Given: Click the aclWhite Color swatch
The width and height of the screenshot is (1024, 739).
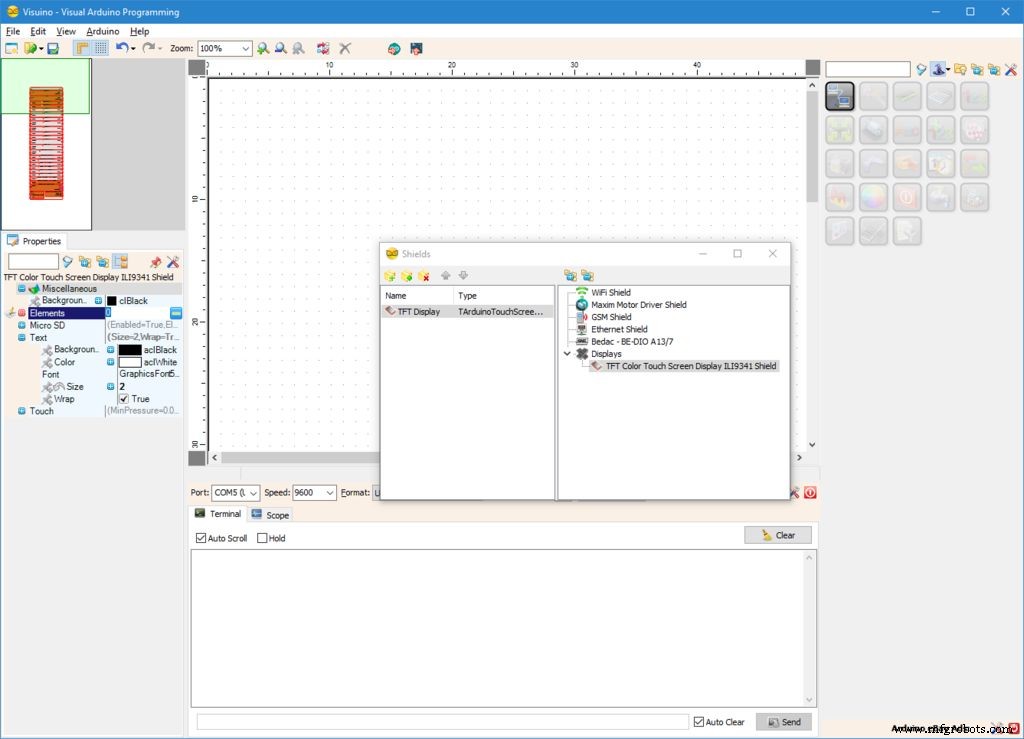Looking at the screenshot, I should coord(130,362).
